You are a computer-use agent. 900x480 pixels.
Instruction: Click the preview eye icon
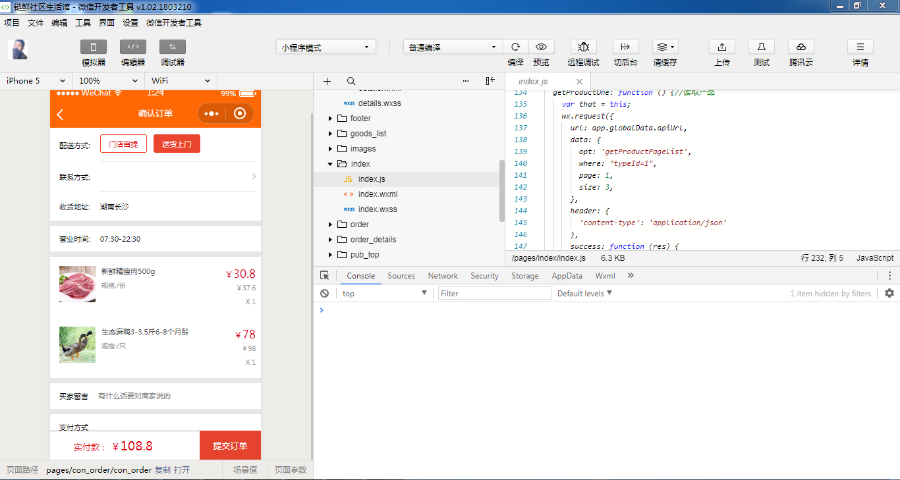[x=541, y=47]
